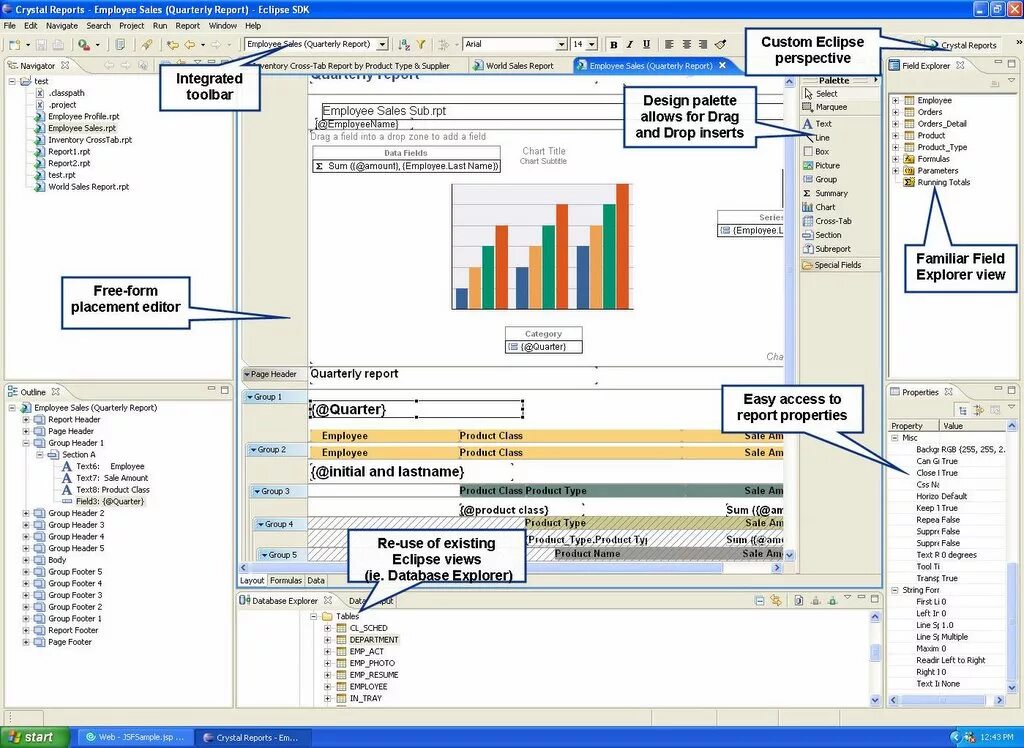Align text right in toolbar
The height and width of the screenshot is (748, 1024).
(703, 44)
